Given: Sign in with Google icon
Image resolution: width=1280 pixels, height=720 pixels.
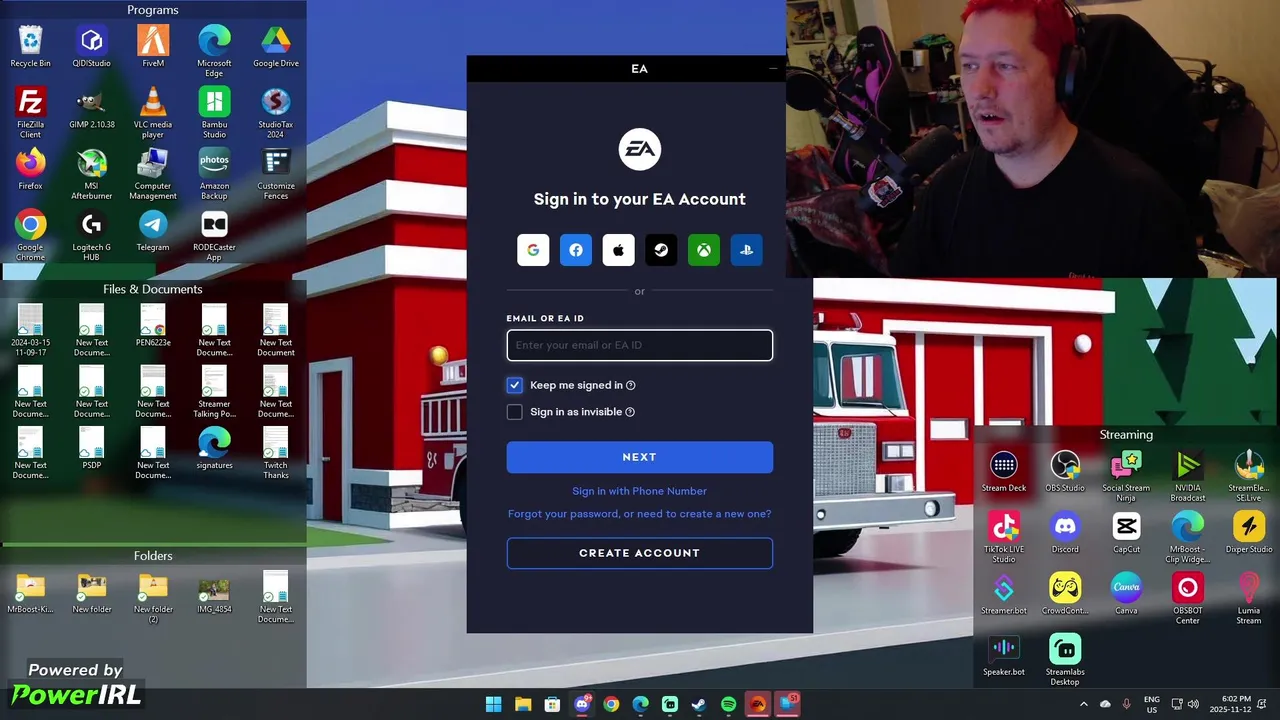Looking at the screenshot, I should pos(533,250).
